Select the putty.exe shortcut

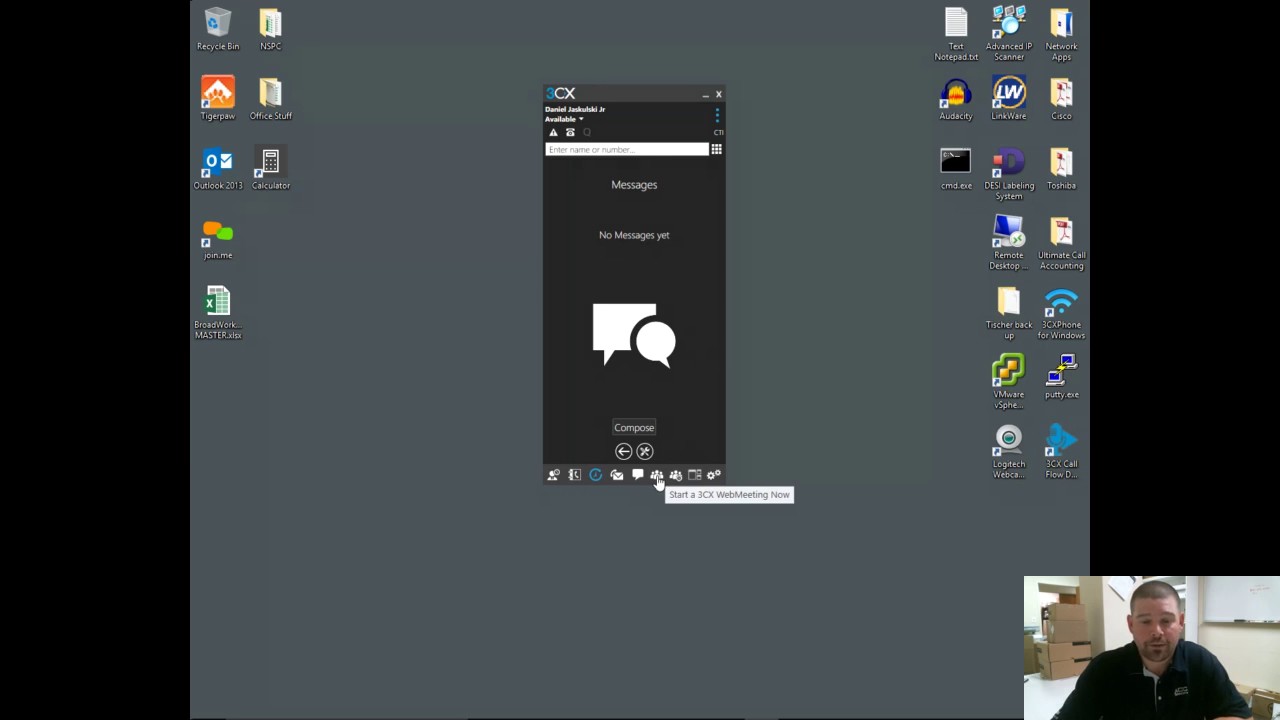pyautogui.click(x=1062, y=376)
